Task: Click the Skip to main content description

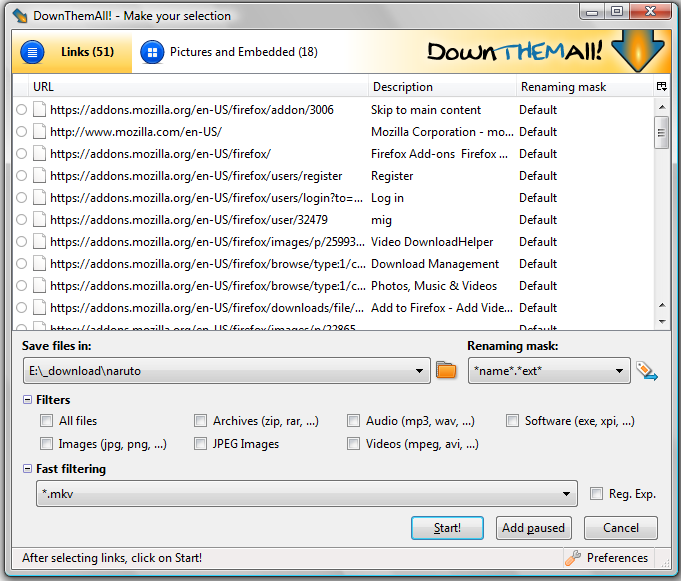Action: click(x=426, y=110)
